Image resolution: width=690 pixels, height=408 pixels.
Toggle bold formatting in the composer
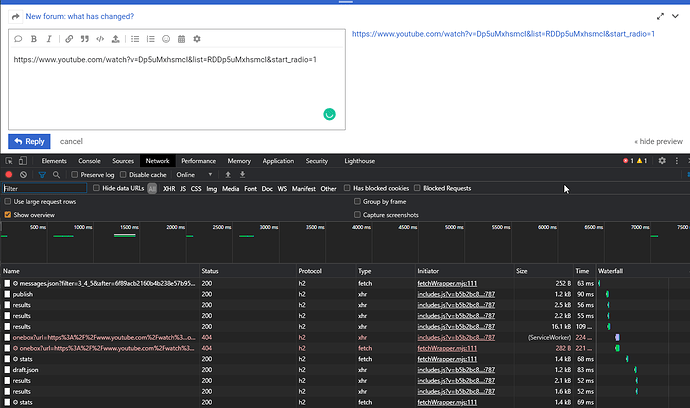34,39
